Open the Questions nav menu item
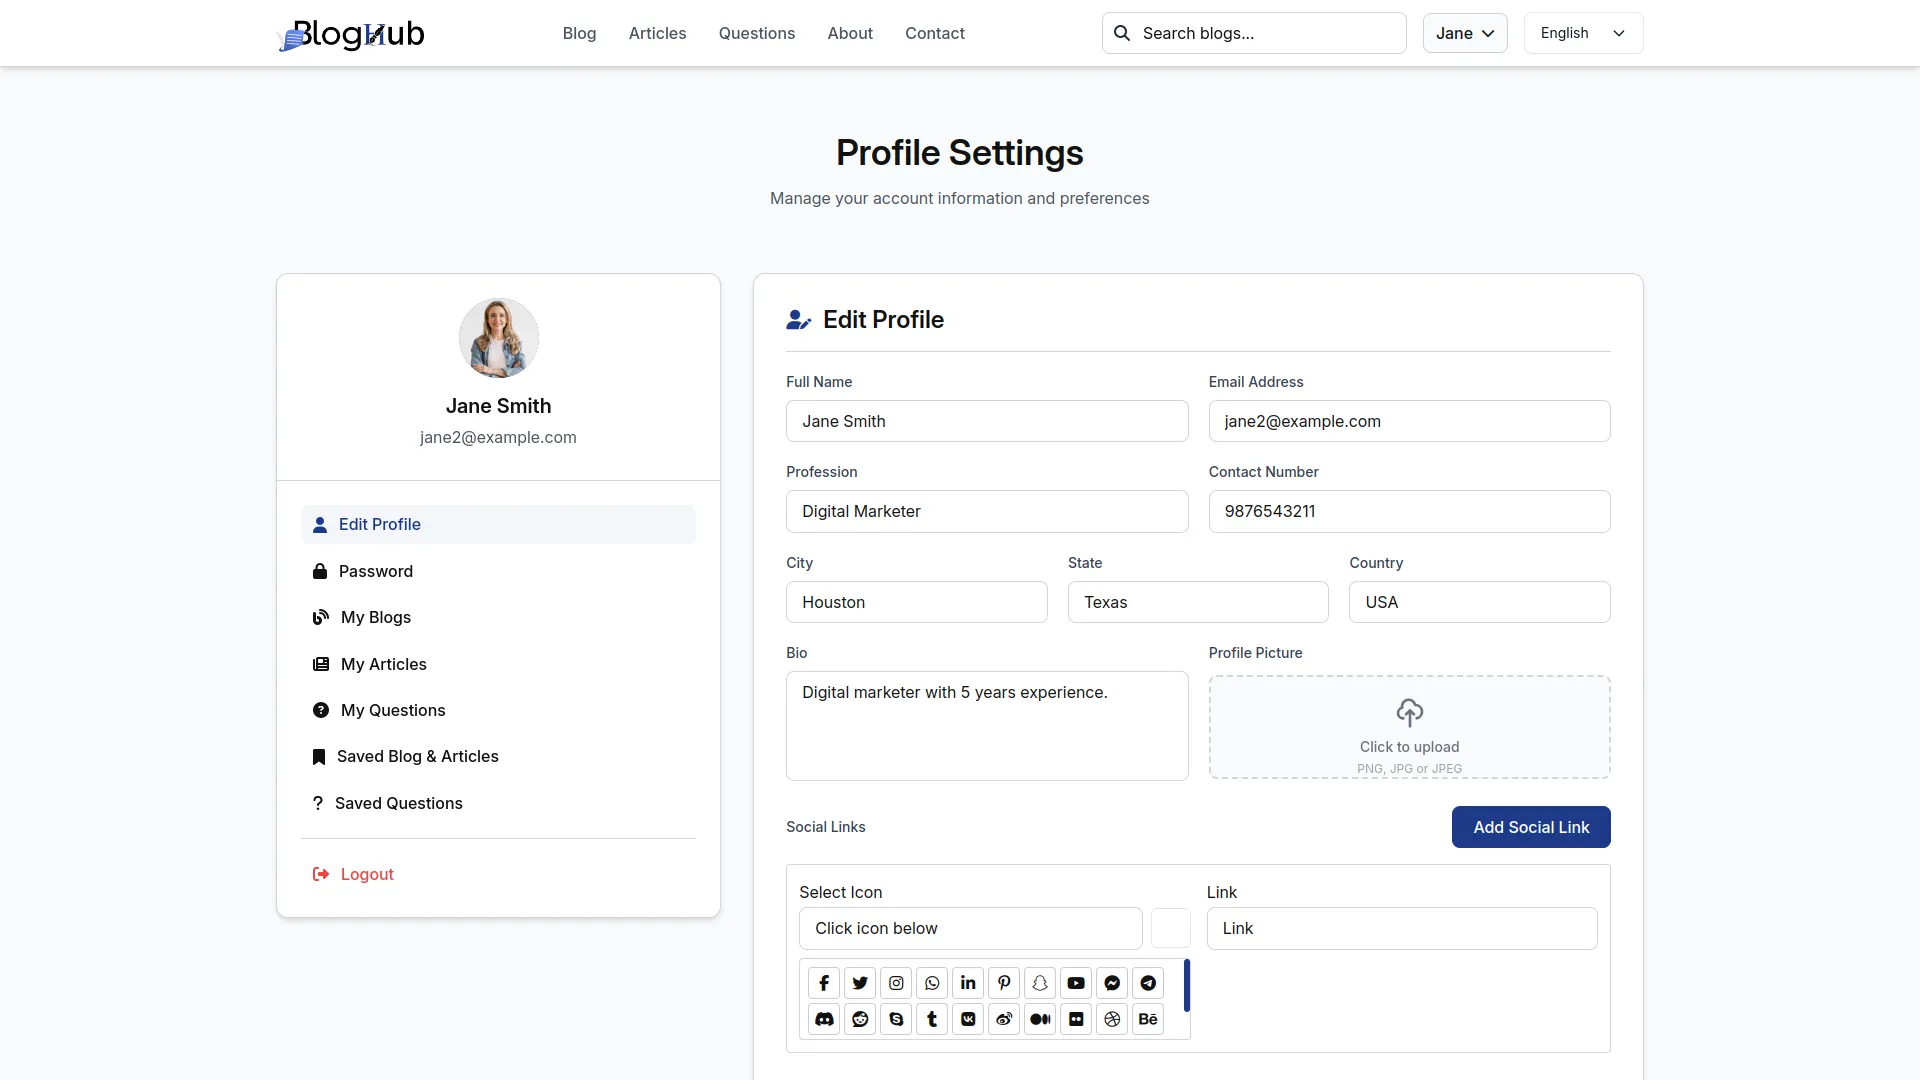Screen dimensions: 1920x1080 (x=756, y=33)
